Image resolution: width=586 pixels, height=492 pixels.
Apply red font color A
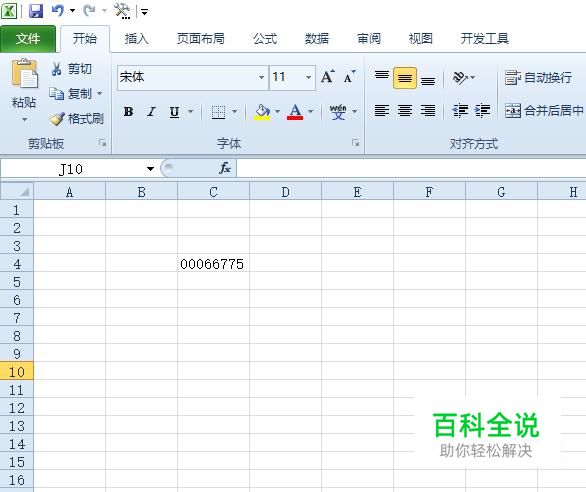295,112
